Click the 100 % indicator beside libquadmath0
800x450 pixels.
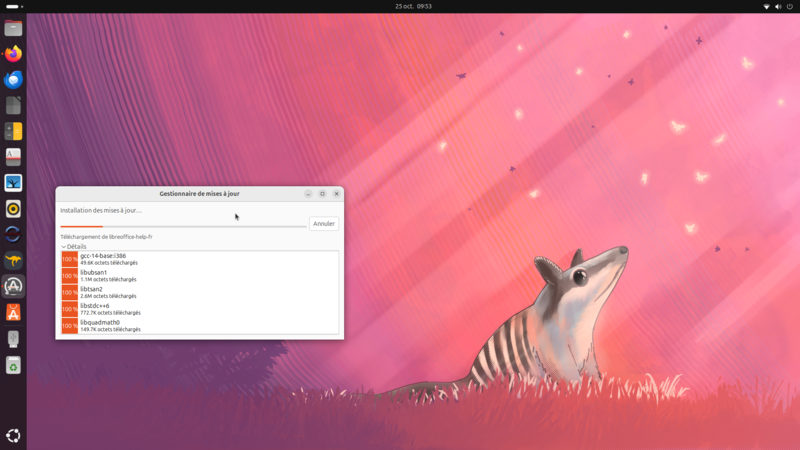(70, 326)
